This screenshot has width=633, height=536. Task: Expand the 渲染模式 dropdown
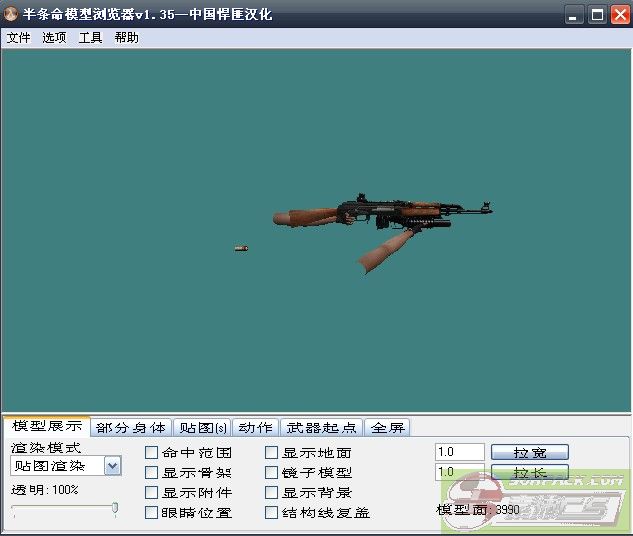[x=112, y=466]
